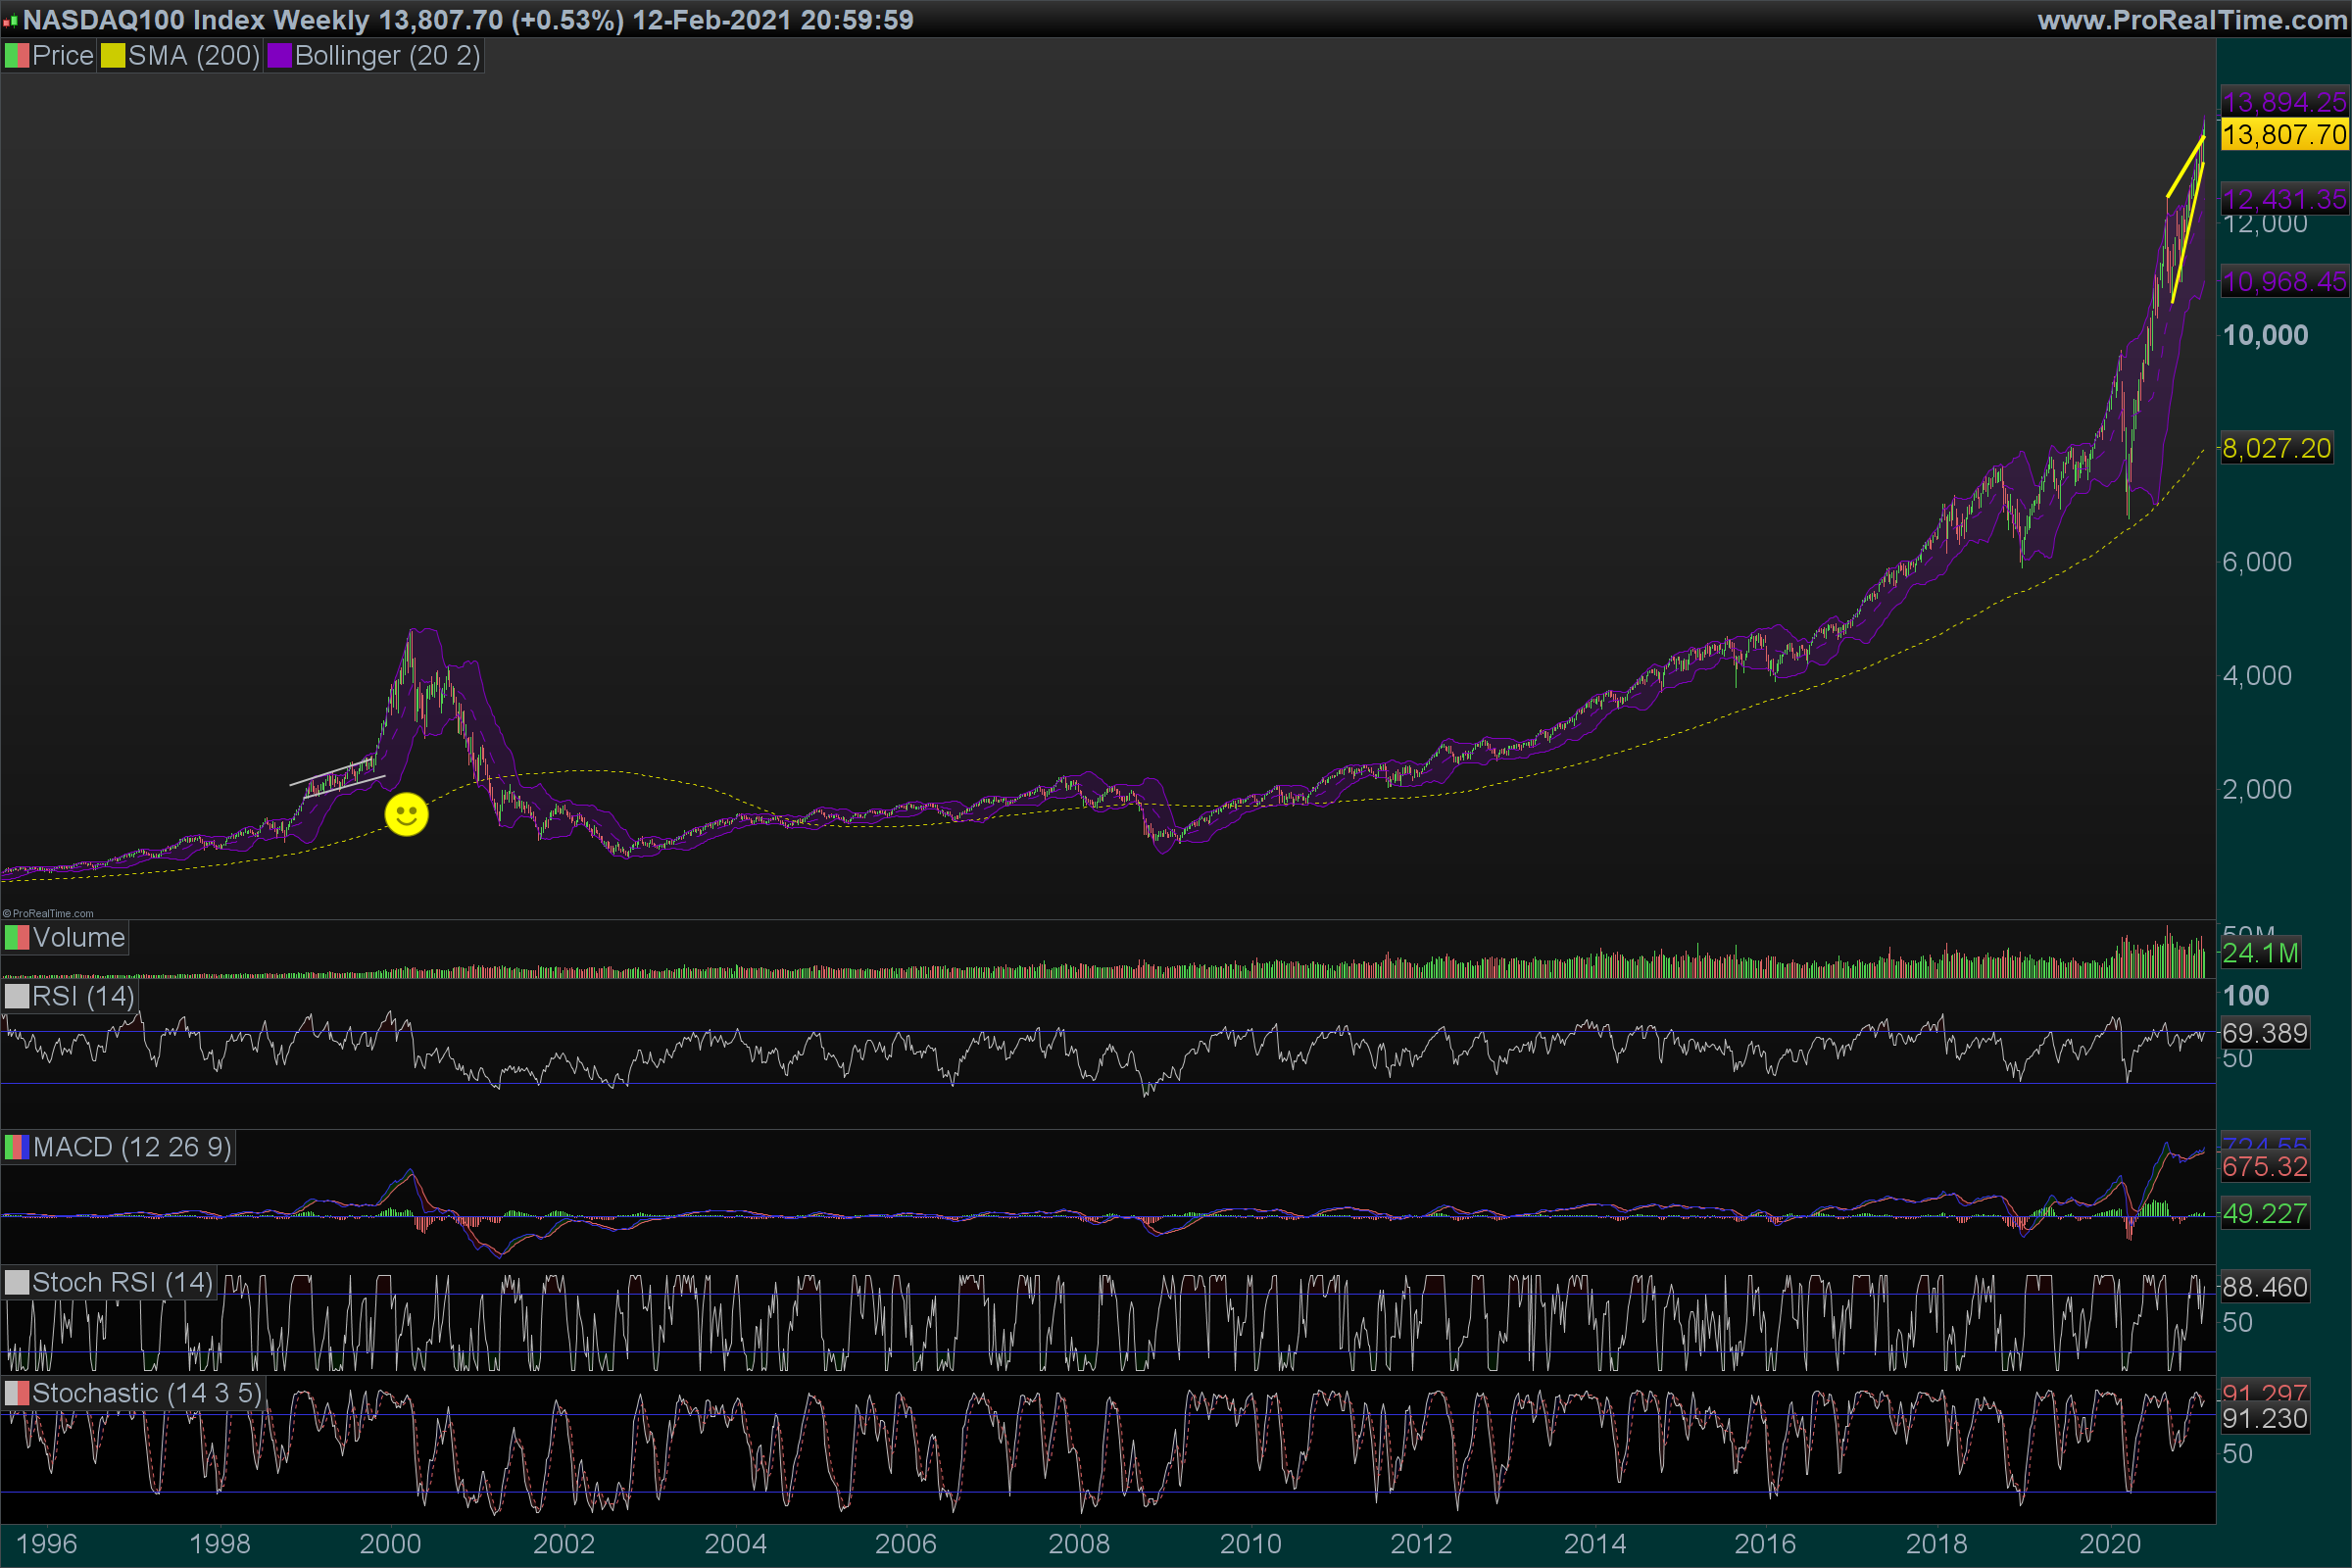Select the Bollinger (20 2) legend label

[x=387, y=56]
